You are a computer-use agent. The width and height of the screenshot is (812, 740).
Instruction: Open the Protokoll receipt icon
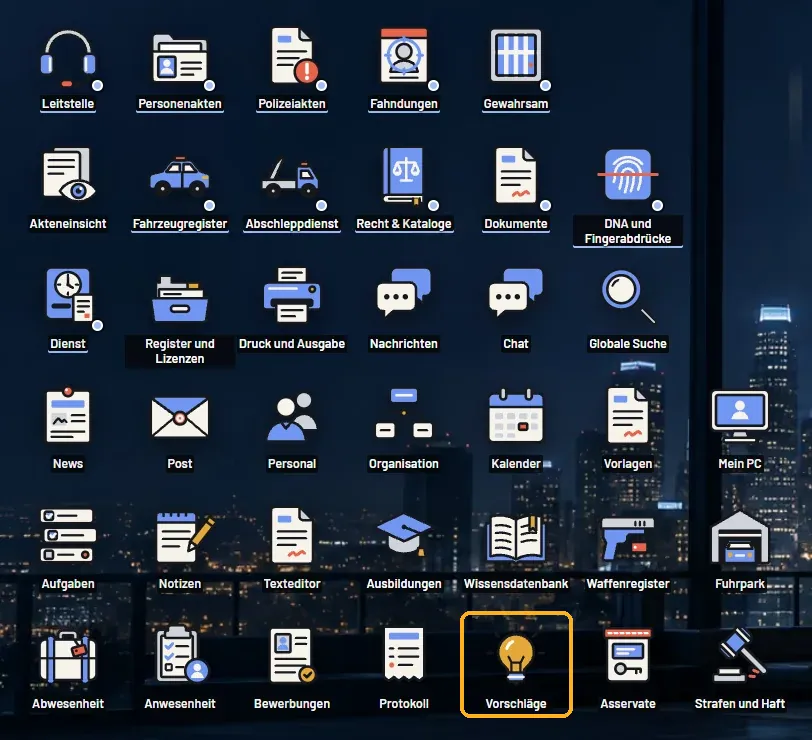[404, 655]
